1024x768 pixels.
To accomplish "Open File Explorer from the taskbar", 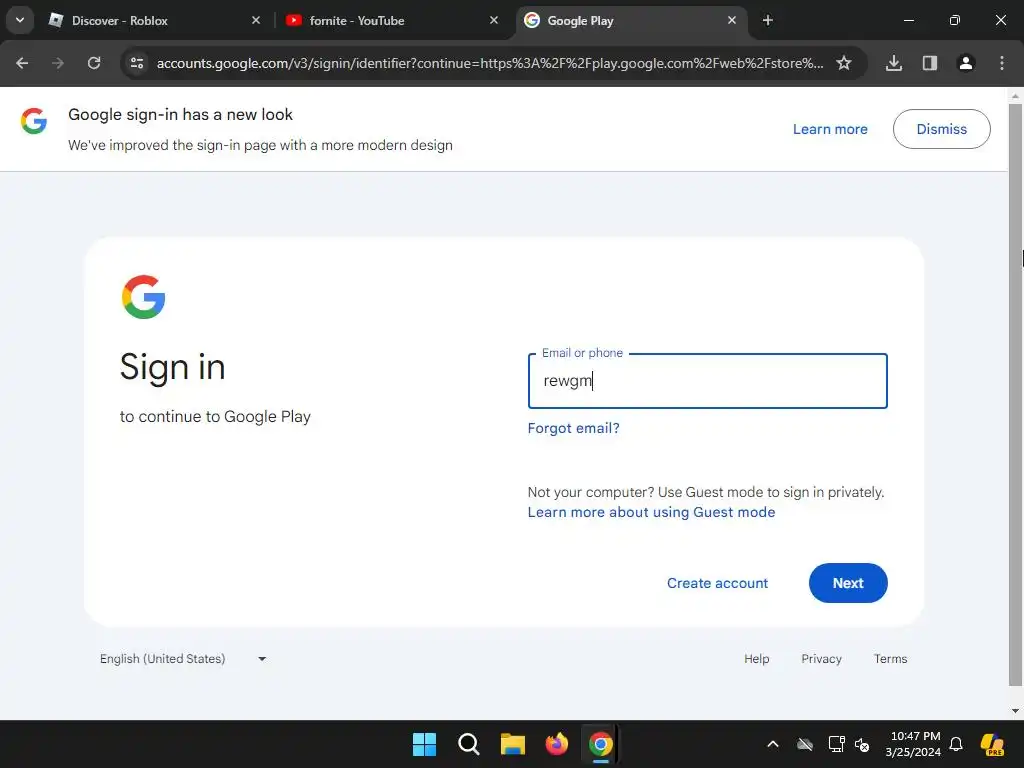I will point(513,744).
